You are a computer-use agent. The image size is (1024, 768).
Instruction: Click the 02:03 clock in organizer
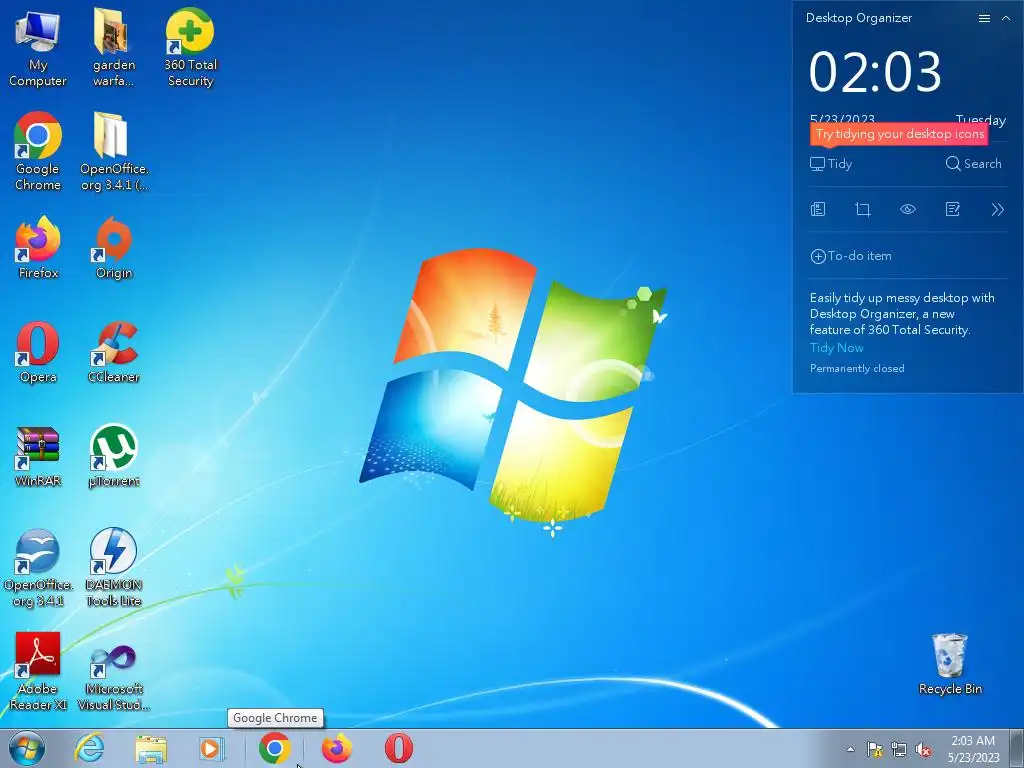pyautogui.click(x=875, y=71)
